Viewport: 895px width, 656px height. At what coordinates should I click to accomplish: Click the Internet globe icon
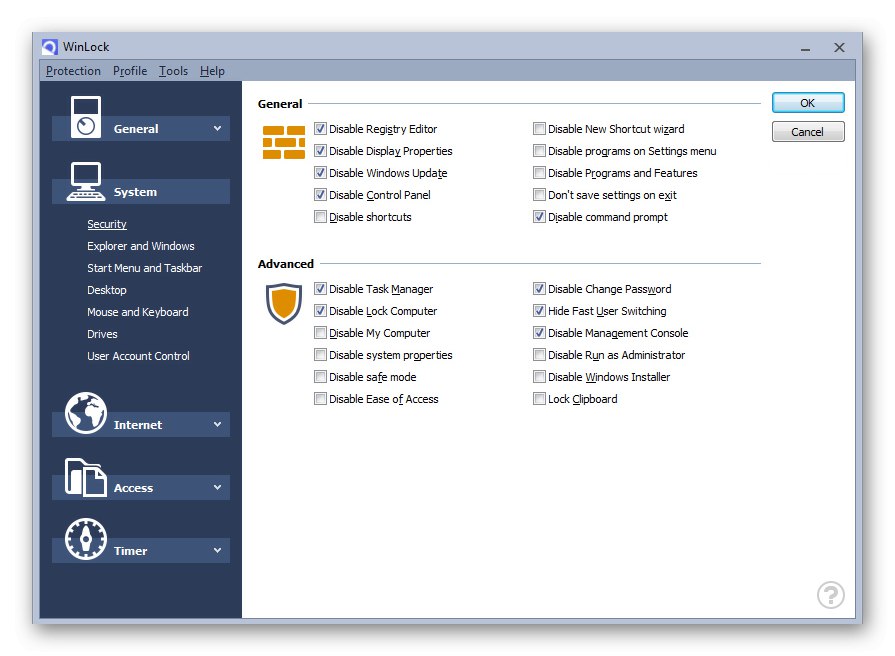[x=86, y=413]
